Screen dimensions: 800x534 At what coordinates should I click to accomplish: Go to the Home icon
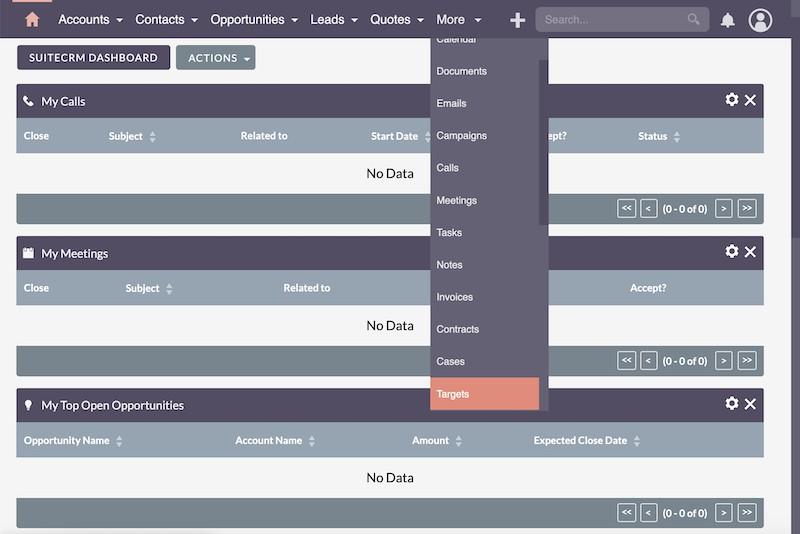(32, 19)
